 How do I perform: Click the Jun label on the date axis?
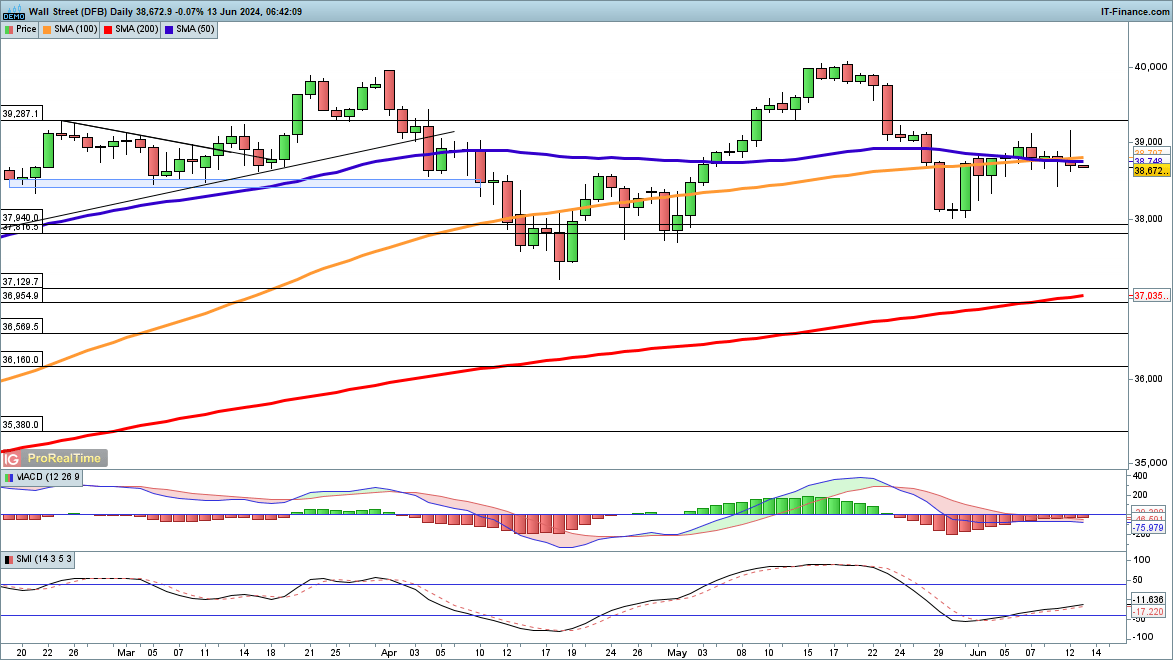977,653
